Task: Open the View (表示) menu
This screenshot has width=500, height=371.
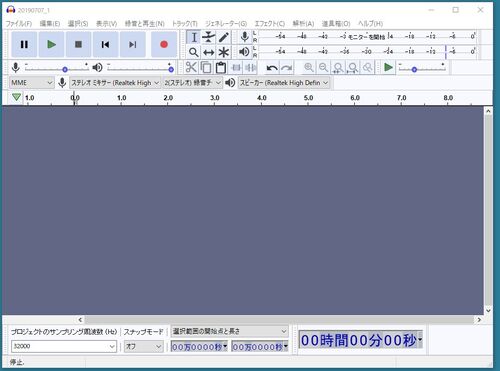Action: [x=107, y=24]
